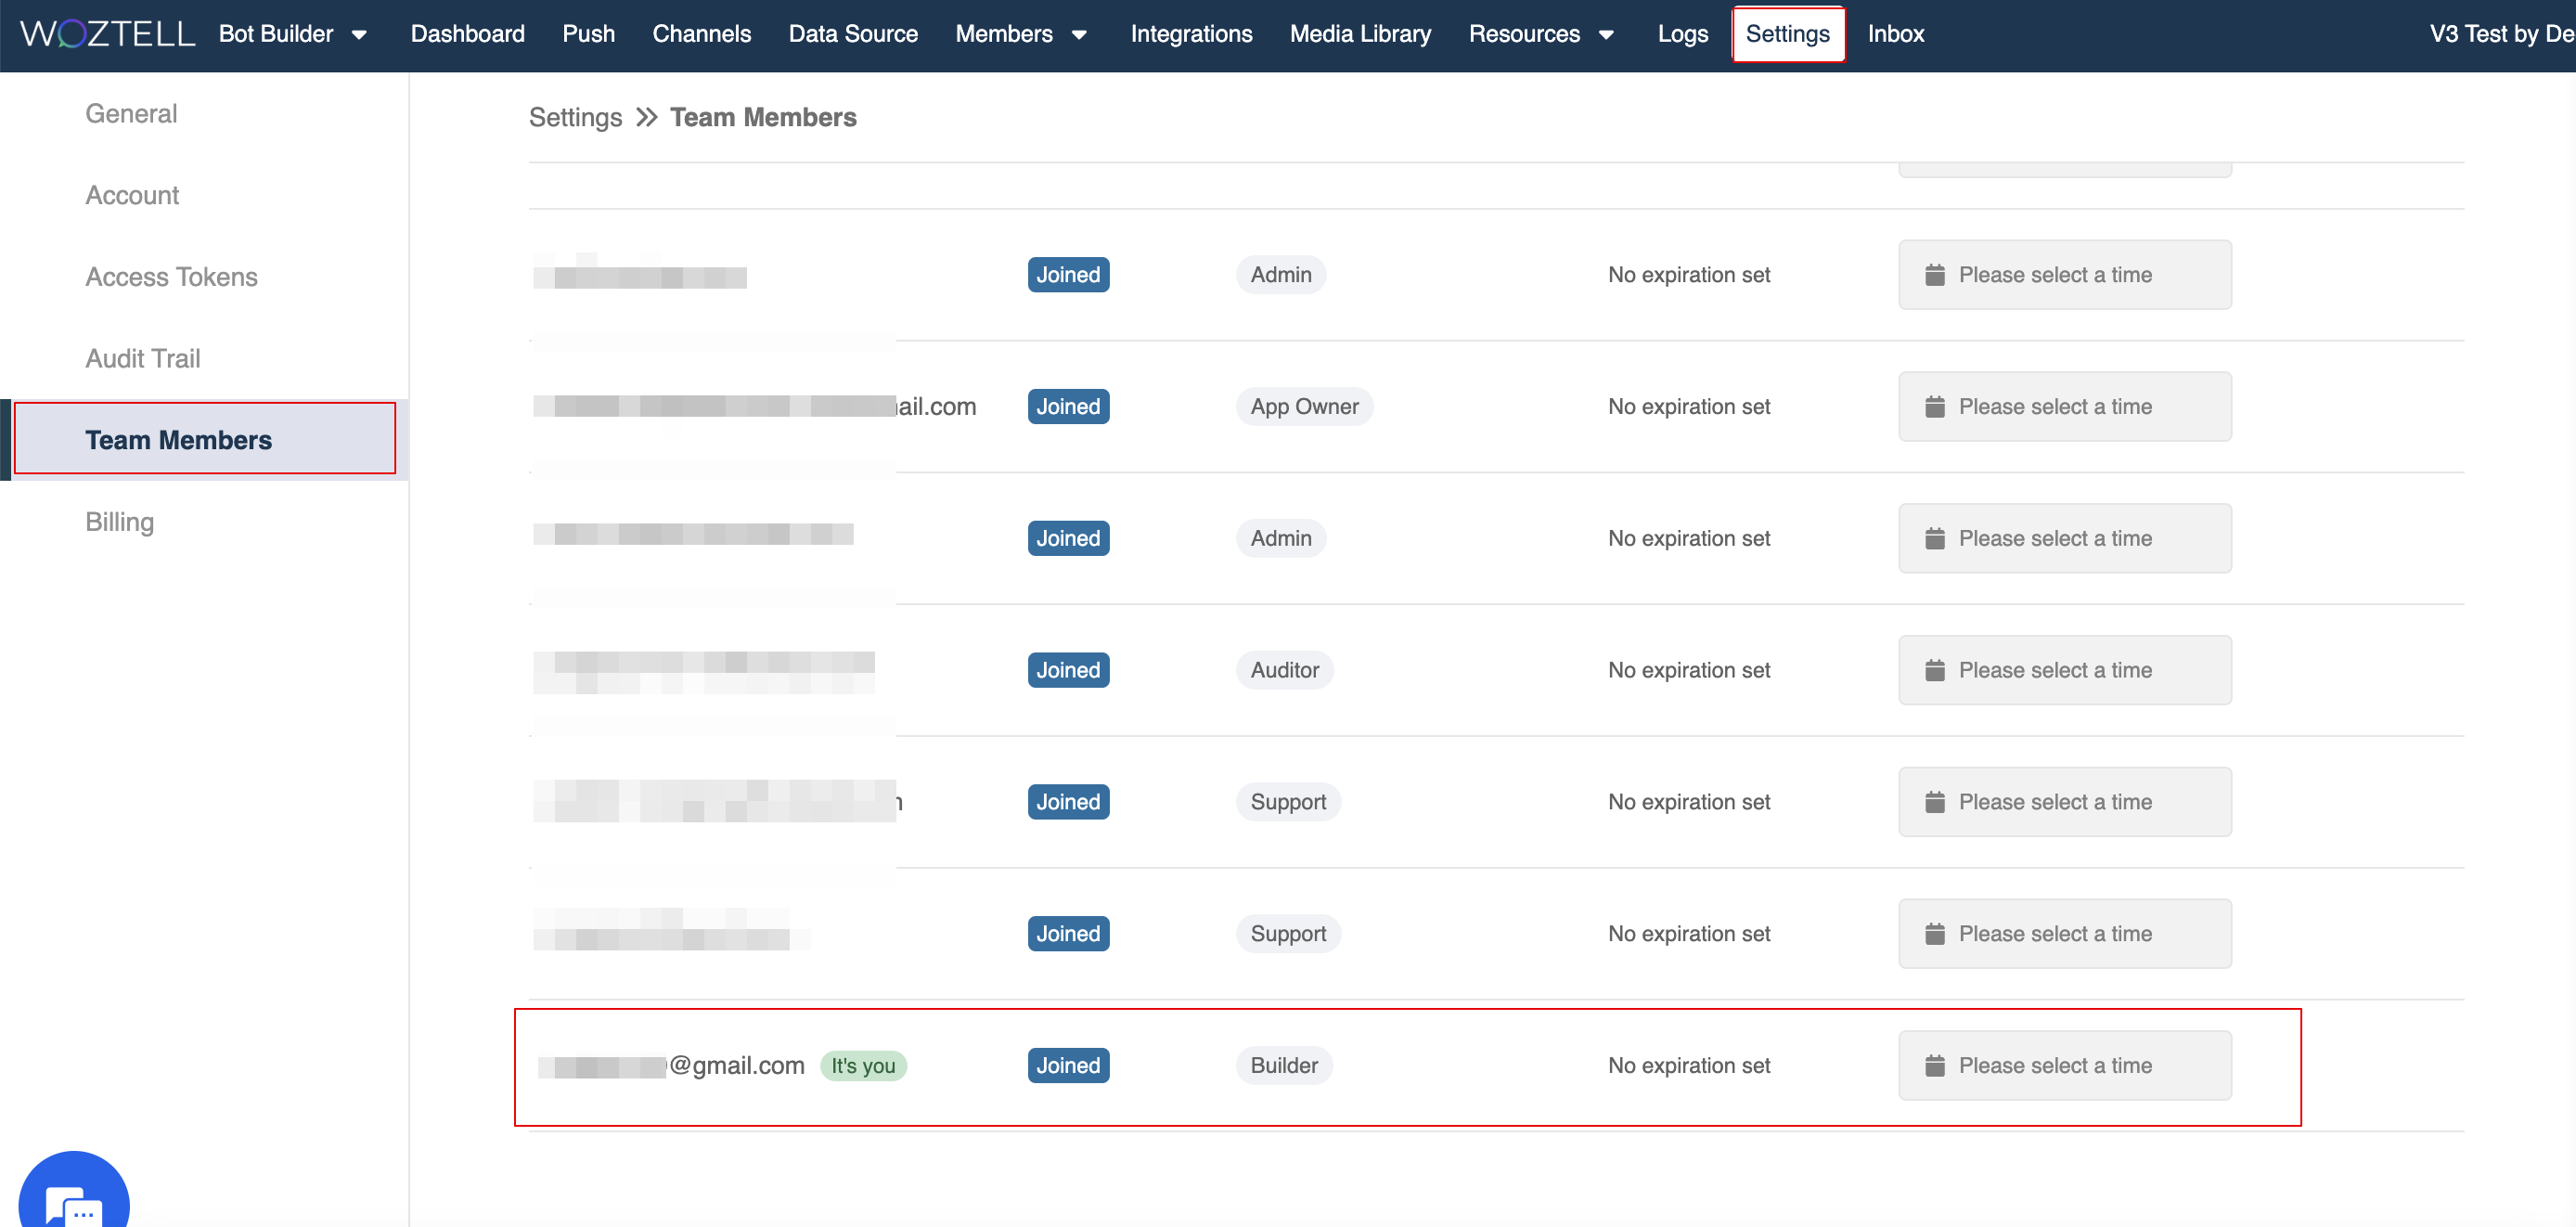Expand the Bot Builder dropdown arrow
2576x1227 pixels.
pos(359,35)
